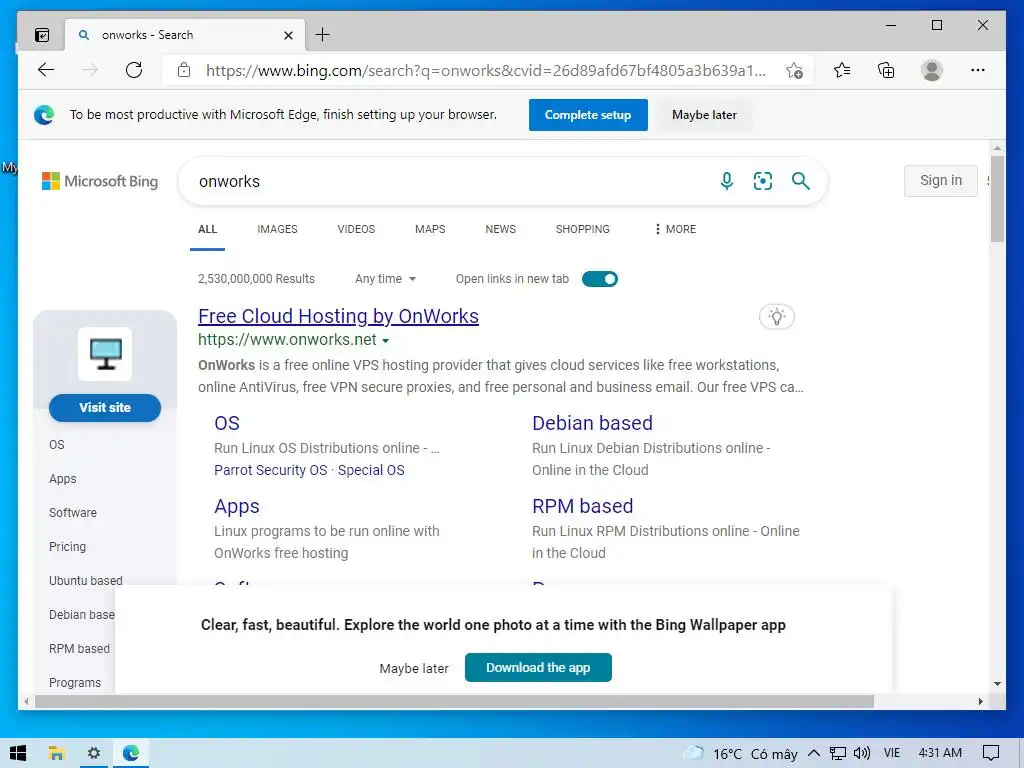Expand the onworks.net URL dropdown arrow
1024x768 pixels.
385,341
